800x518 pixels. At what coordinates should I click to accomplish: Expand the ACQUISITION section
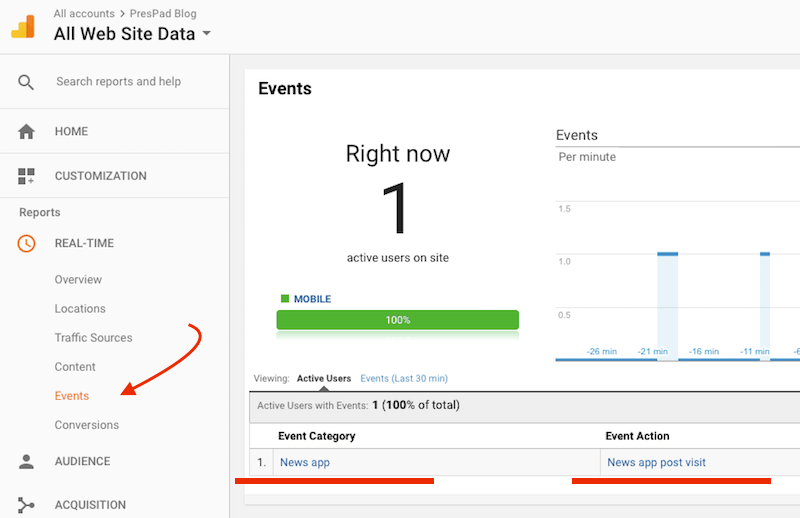tap(90, 505)
